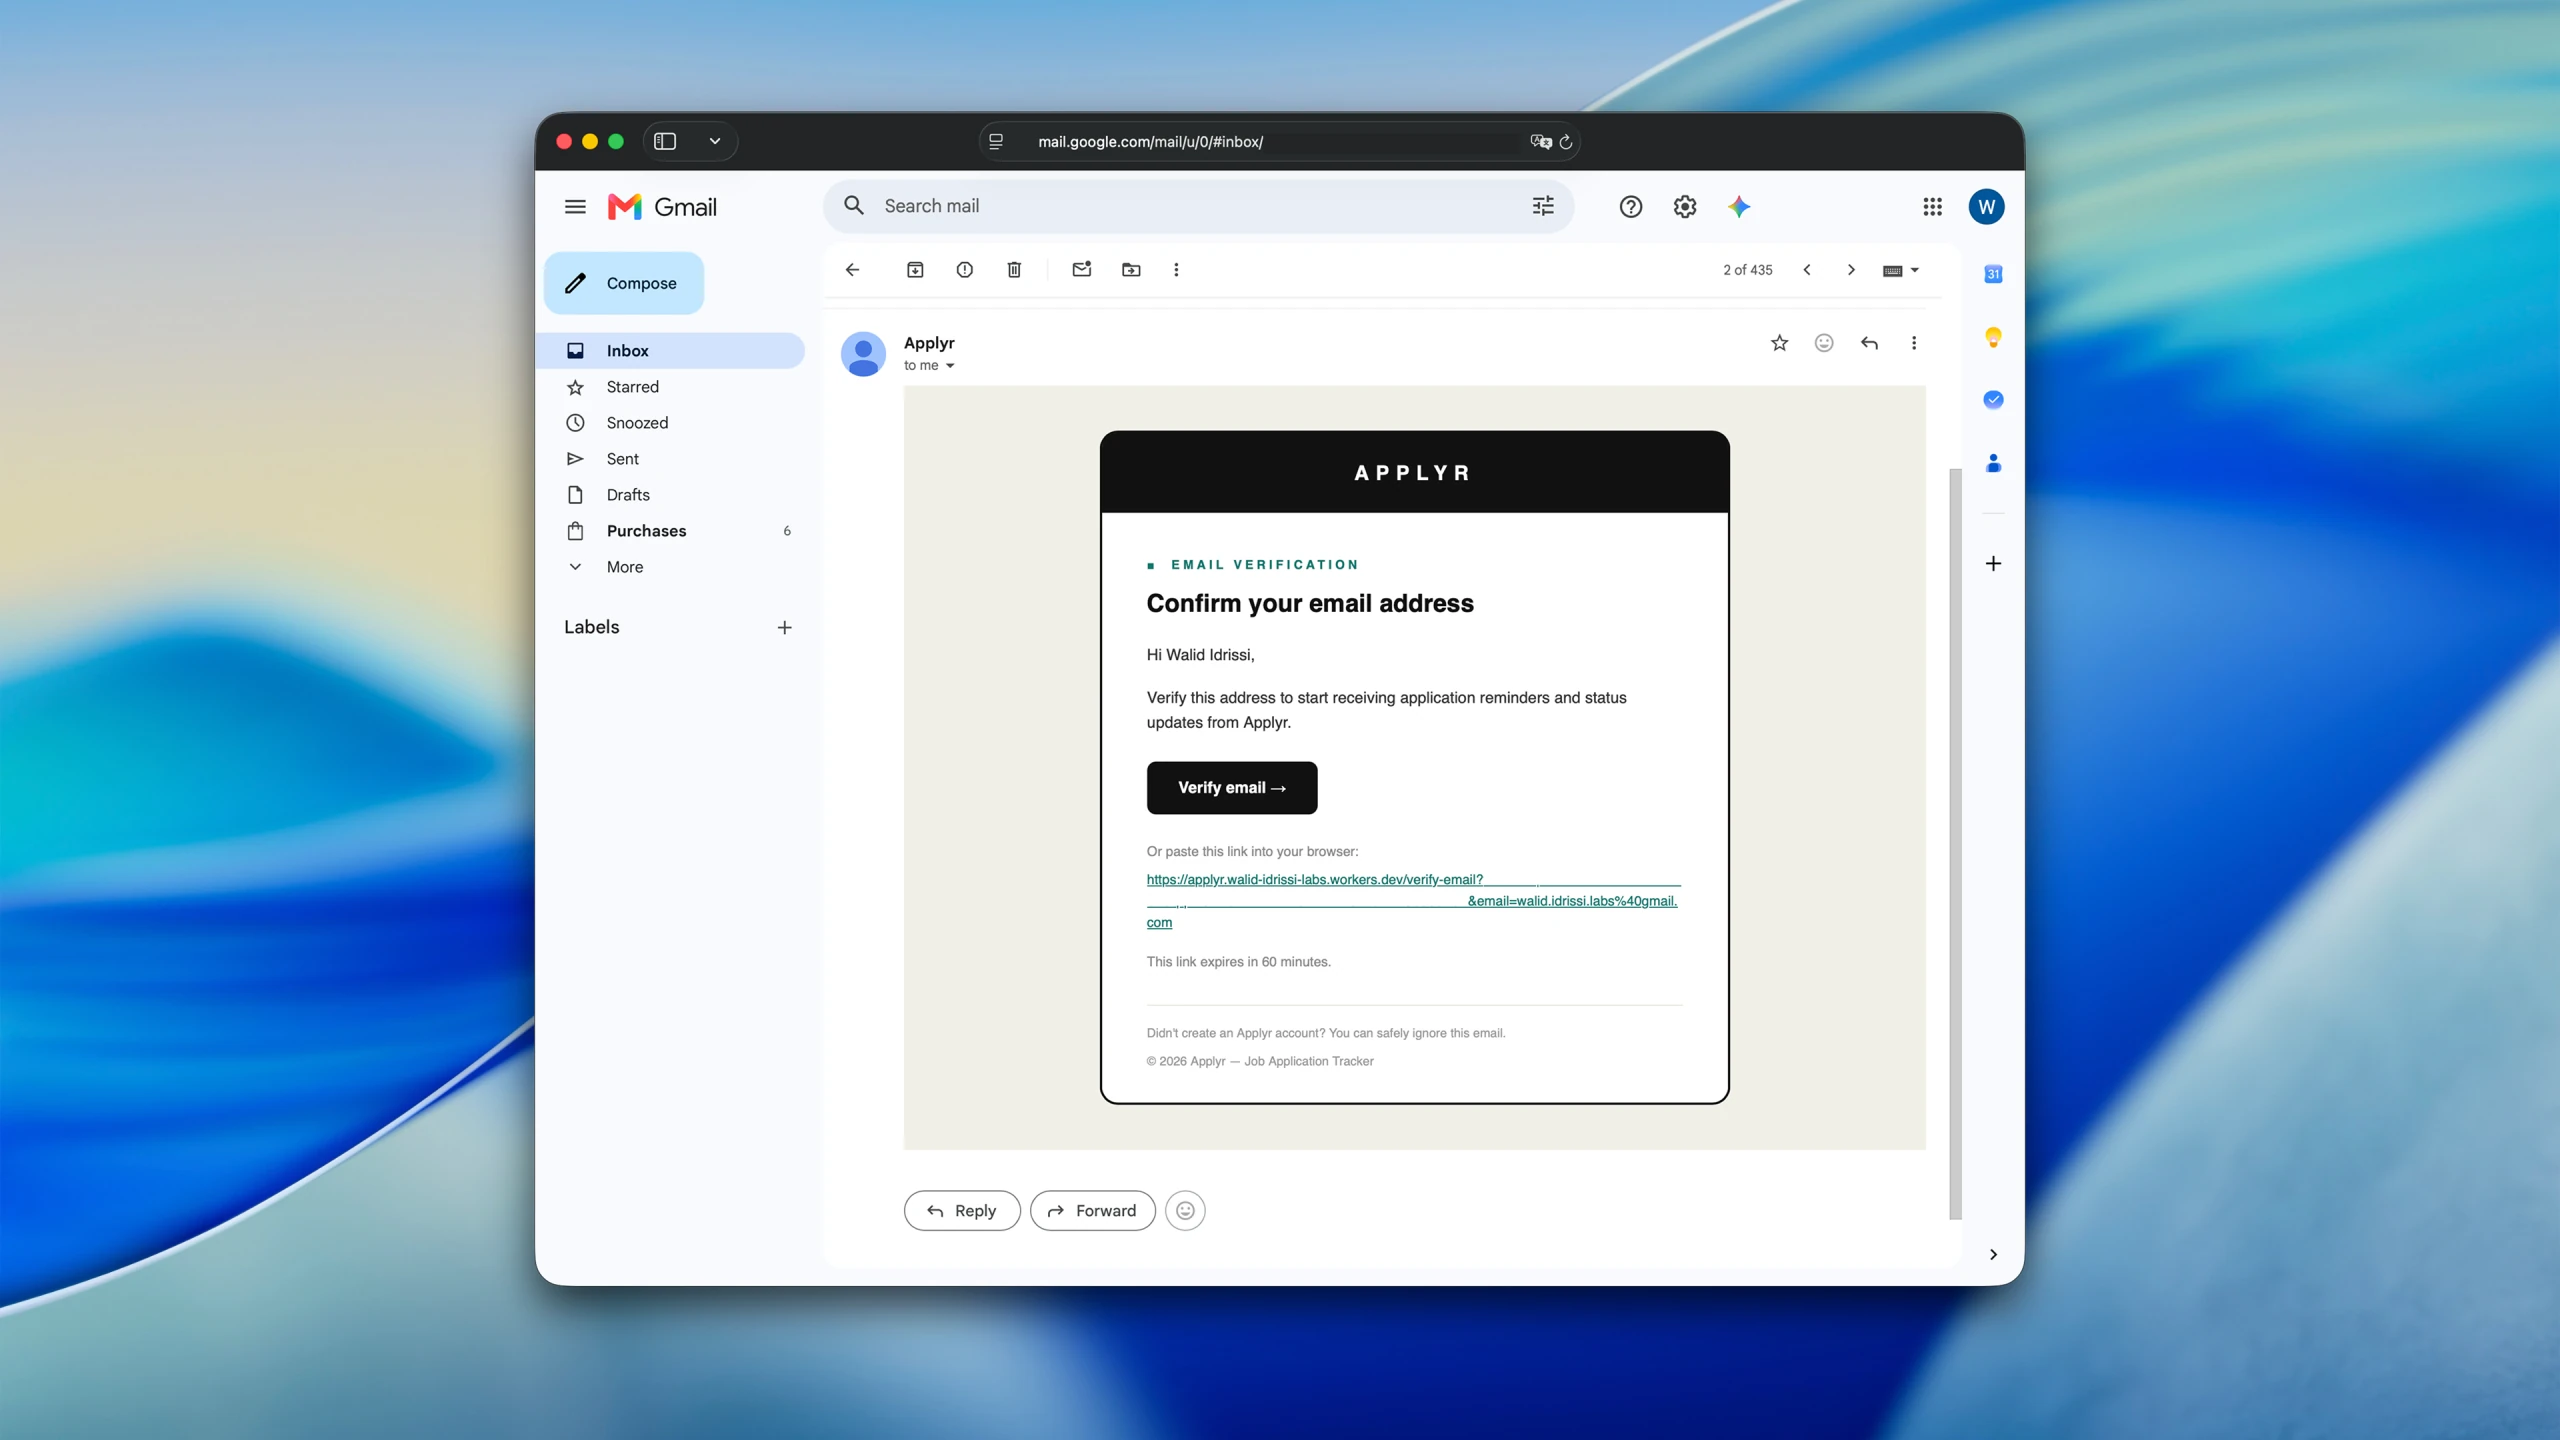Click the Gmail logo

pyautogui.click(x=662, y=207)
